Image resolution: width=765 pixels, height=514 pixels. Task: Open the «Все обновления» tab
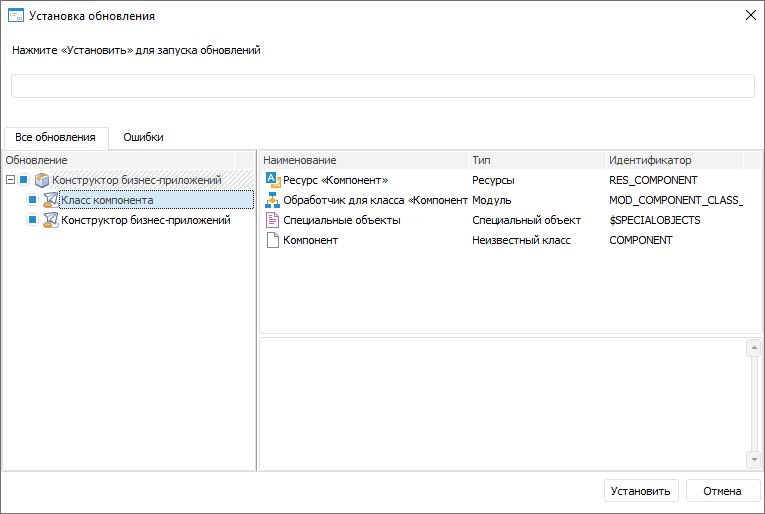pyautogui.click(x=55, y=137)
